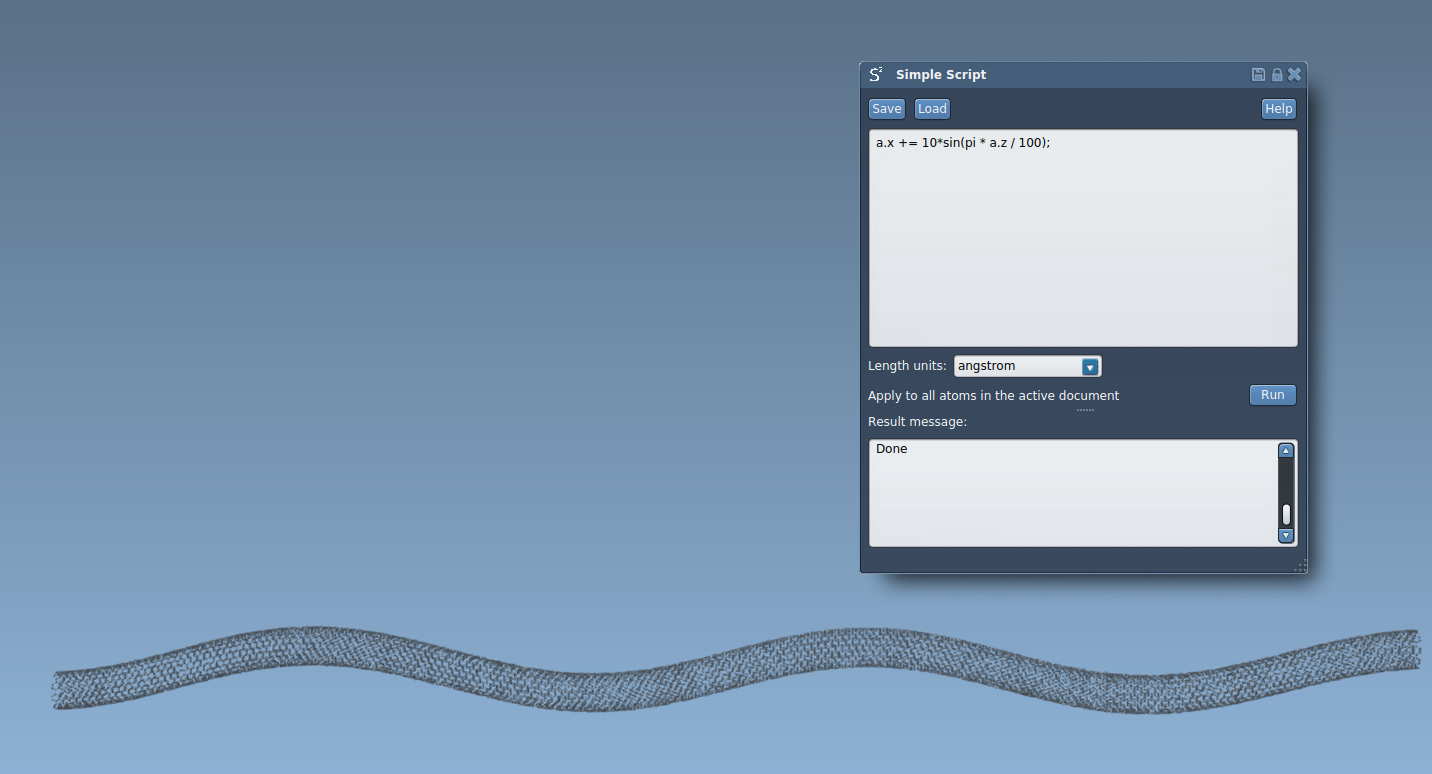Click the scroll down arrow in results
1432x774 pixels.
(1286, 536)
